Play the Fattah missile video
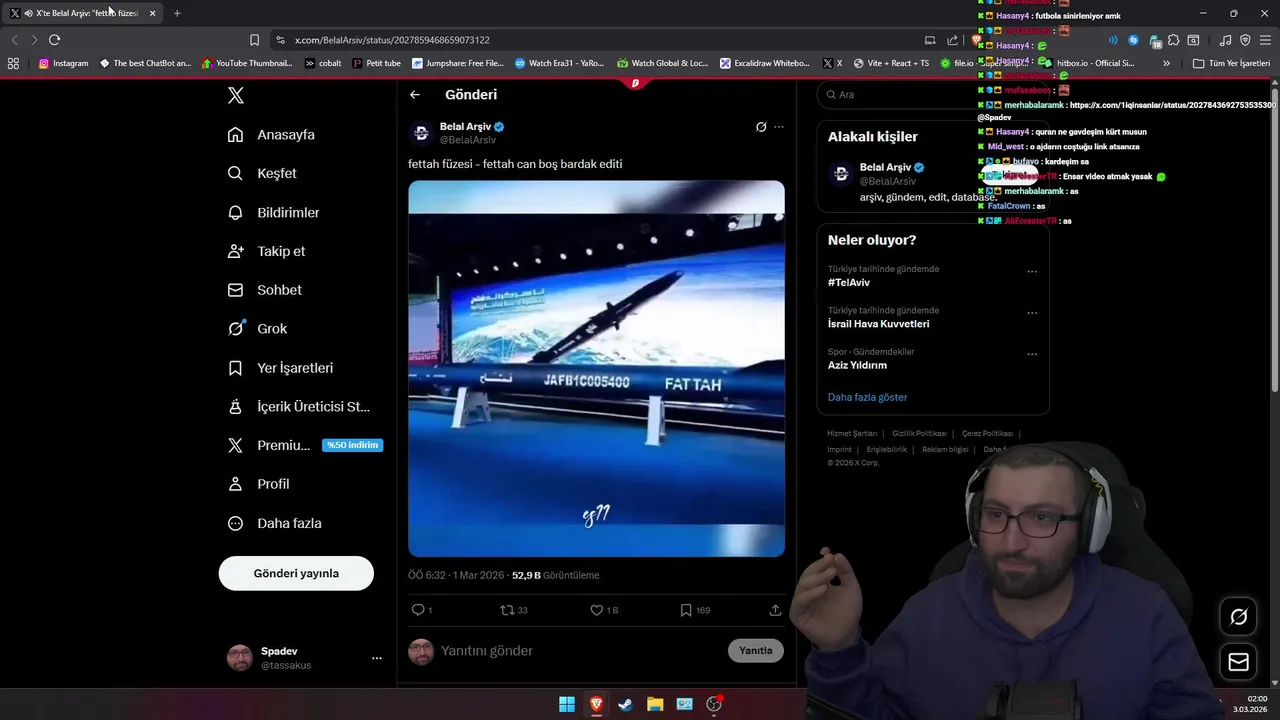Image resolution: width=1280 pixels, height=720 pixels. tap(596, 368)
